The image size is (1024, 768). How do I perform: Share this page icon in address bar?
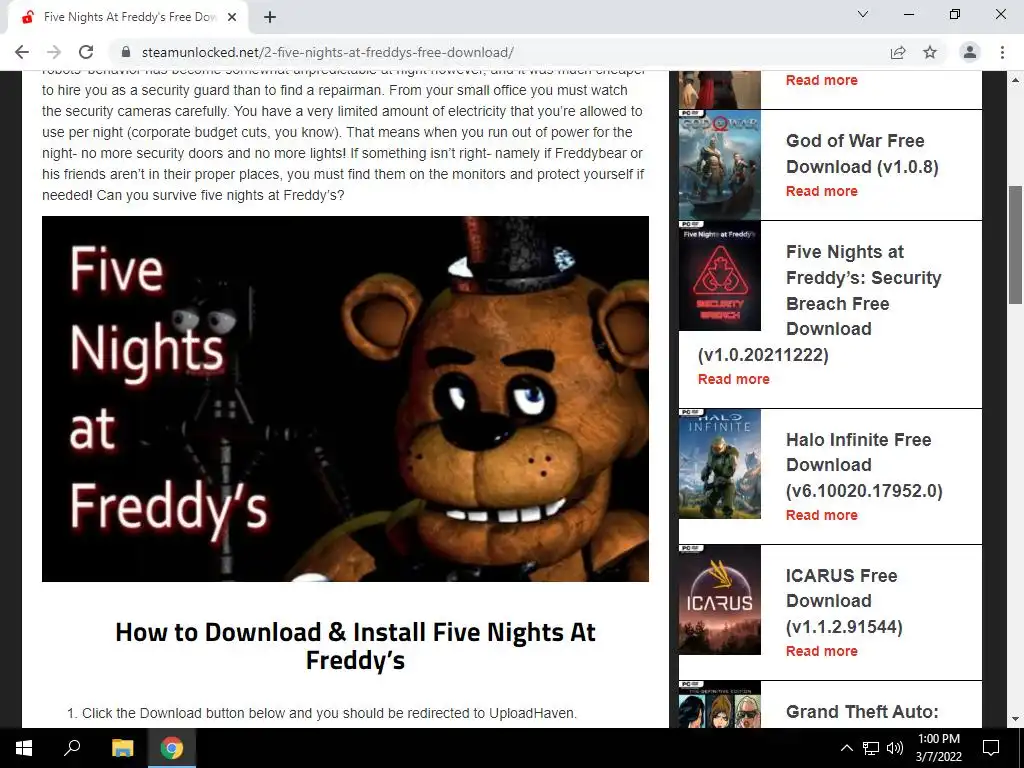point(898,52)
